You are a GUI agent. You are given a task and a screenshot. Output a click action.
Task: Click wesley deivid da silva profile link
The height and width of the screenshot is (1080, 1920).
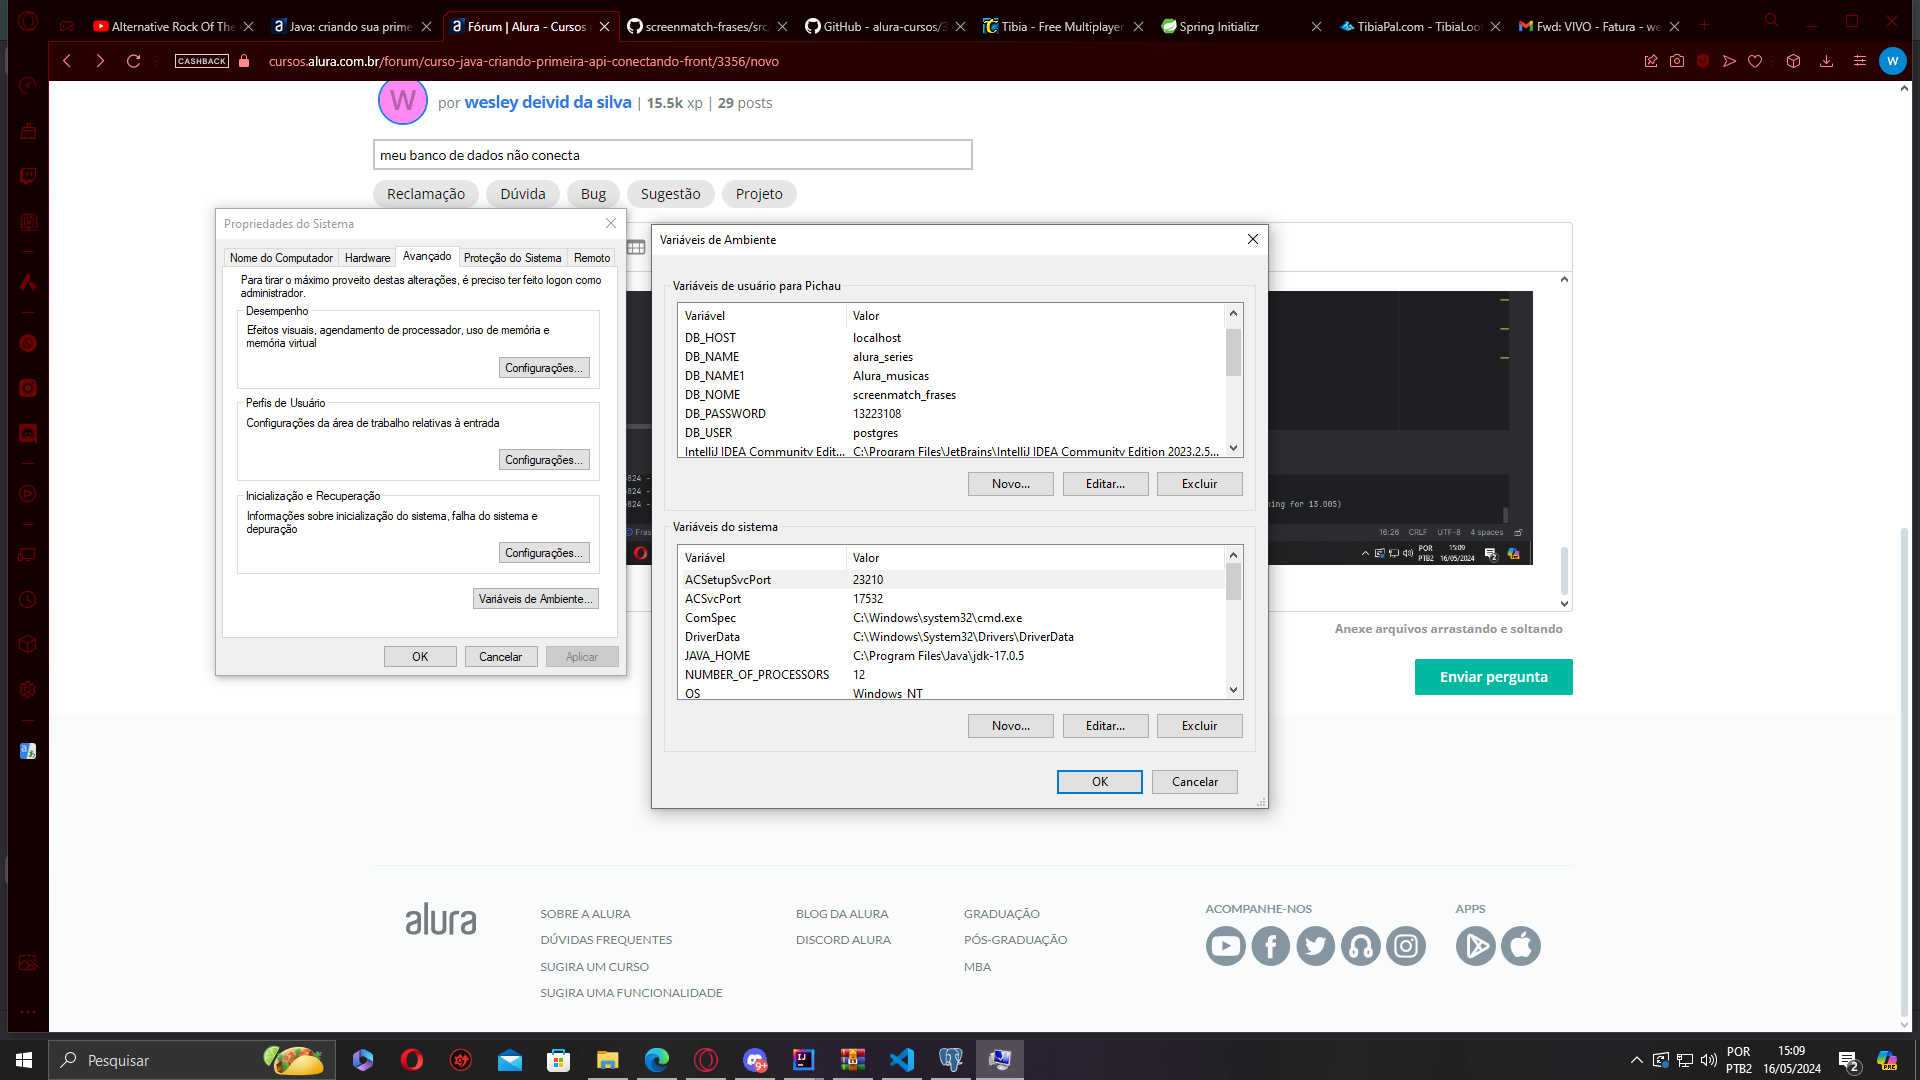548,102
